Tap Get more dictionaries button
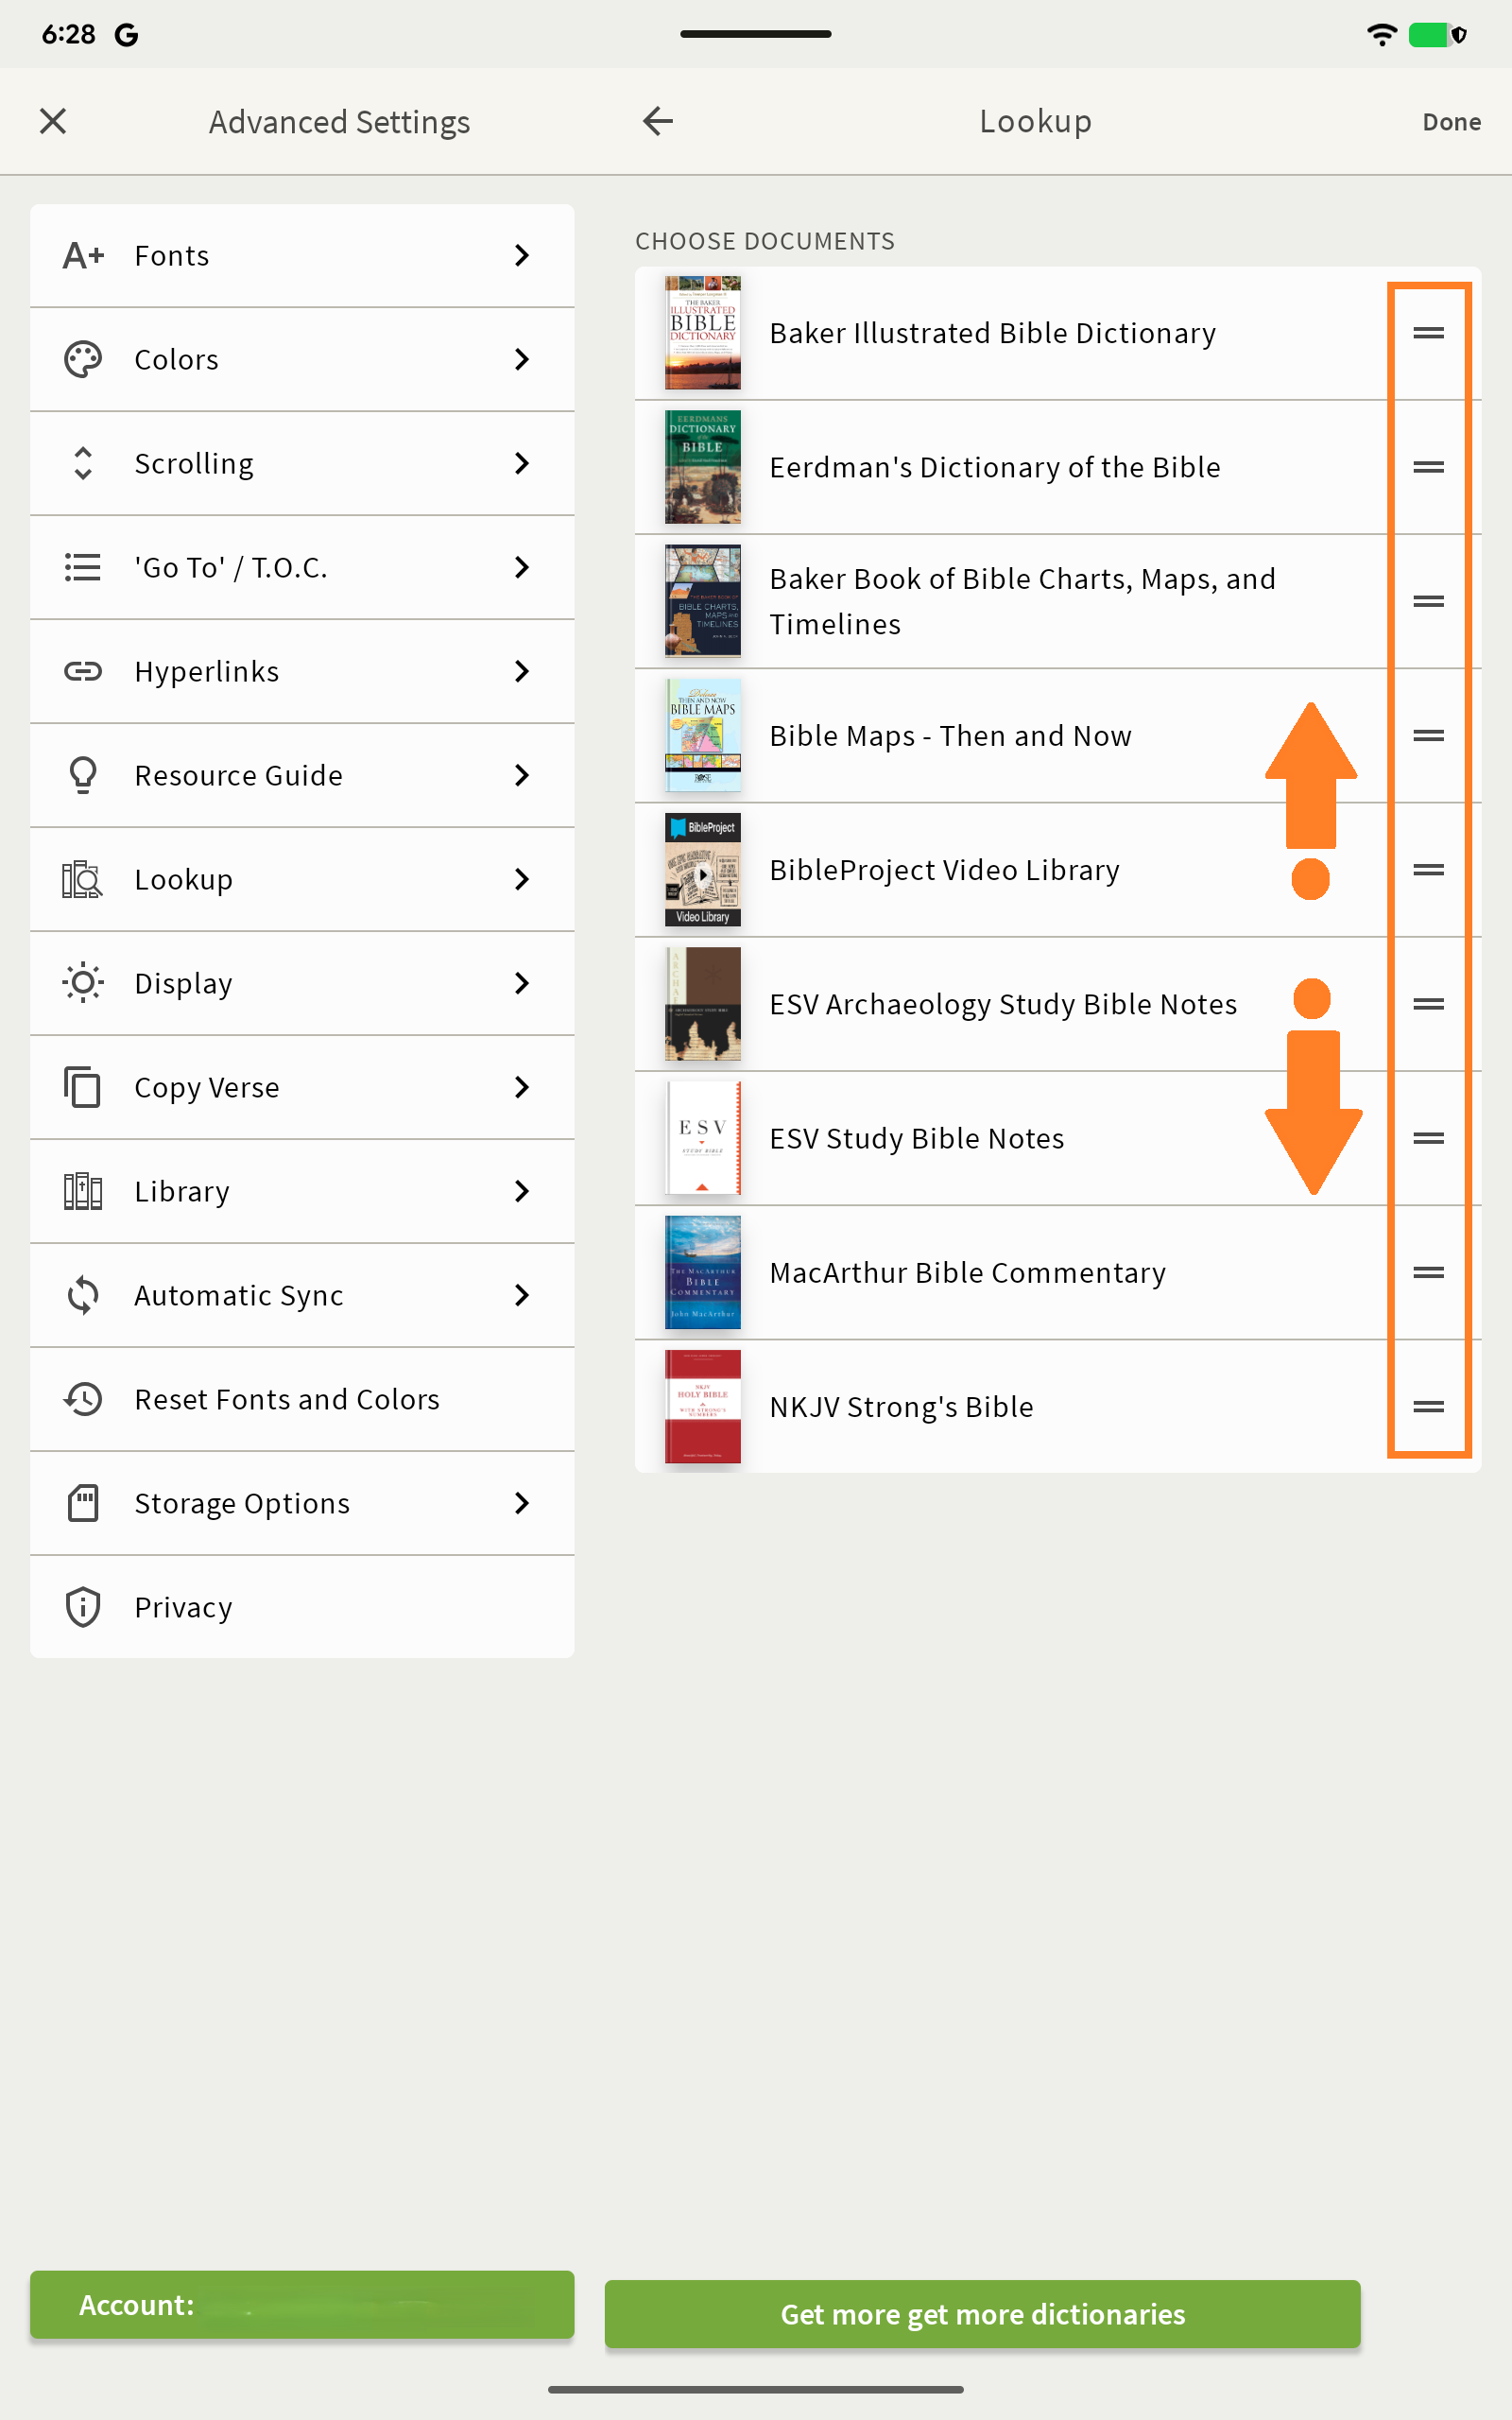The width and height of the screenshot is (1512, 2420). pyautogui.click(x=983, y=2314)
